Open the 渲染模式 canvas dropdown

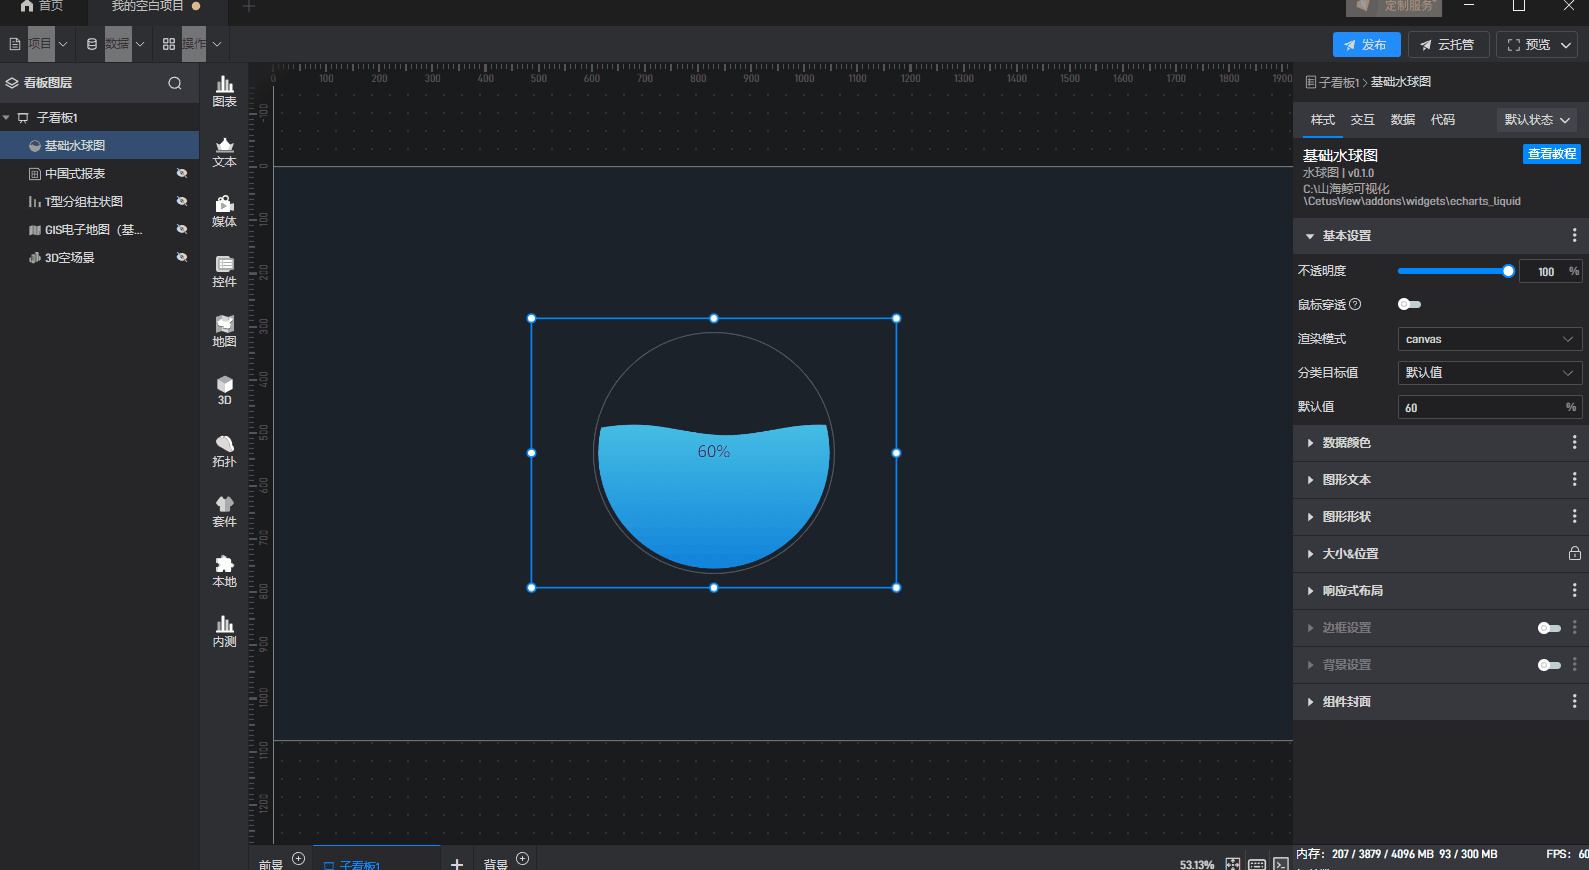coord(1488,339)
